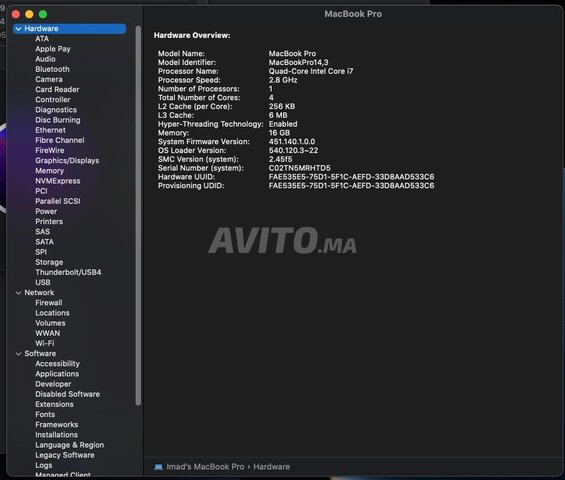Select WWAN entry

48,333
